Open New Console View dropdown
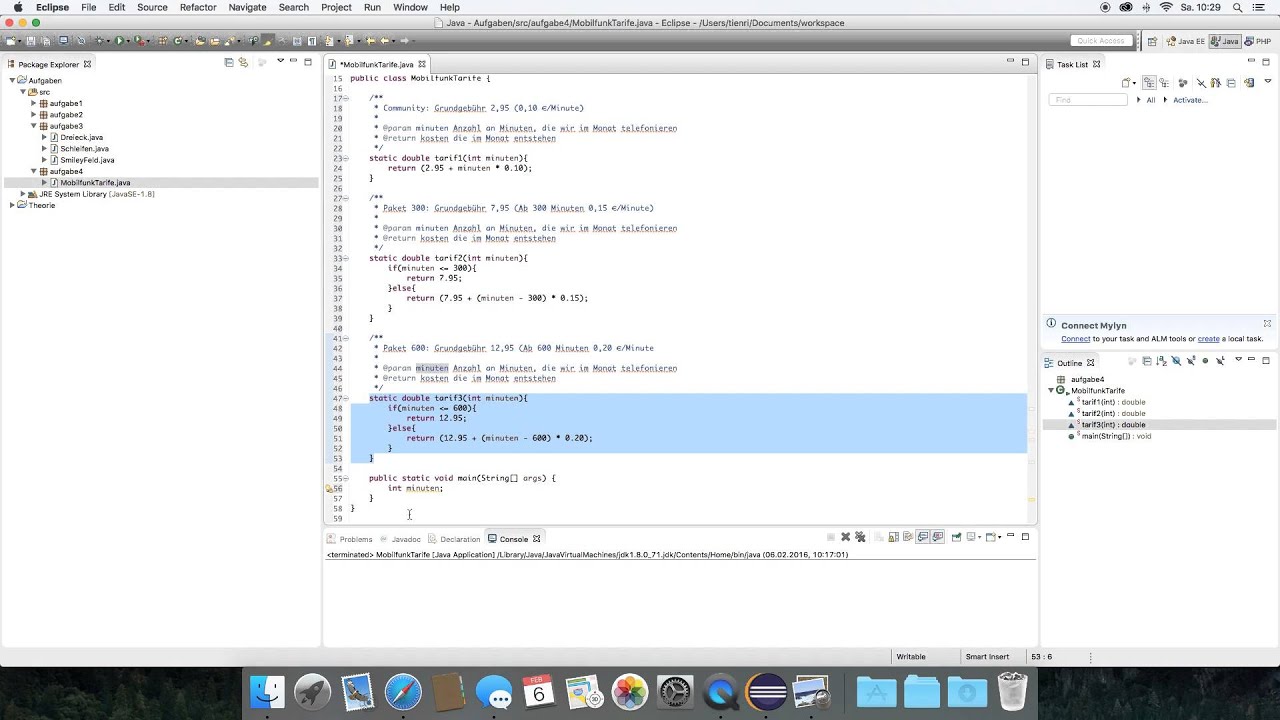The image size is (1280, 720). coord(999,537)
